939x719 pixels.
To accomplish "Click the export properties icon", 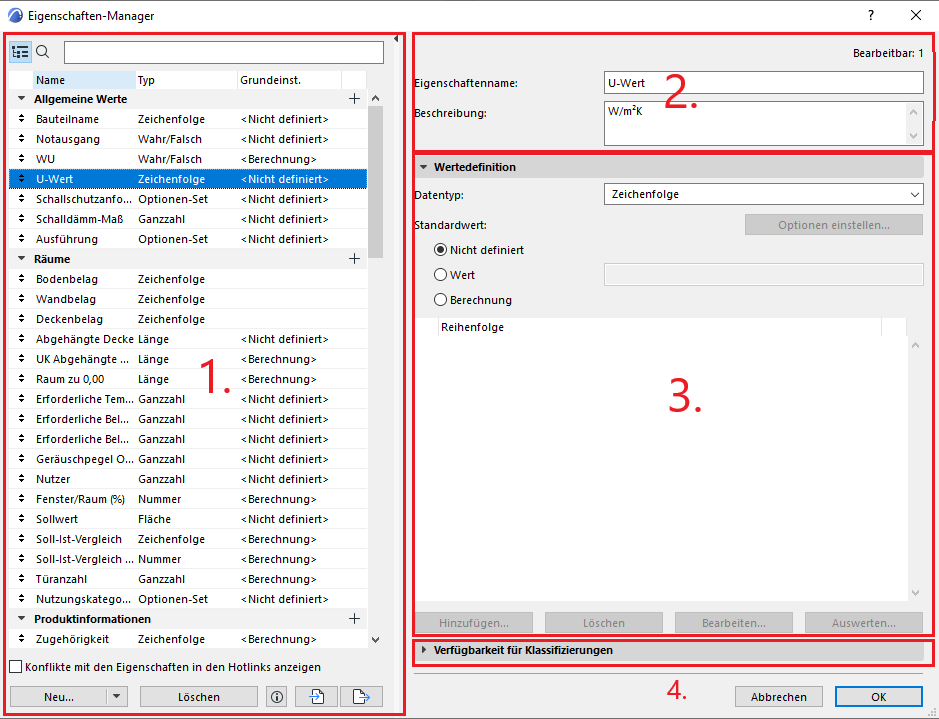I will (x=361, y=697).
